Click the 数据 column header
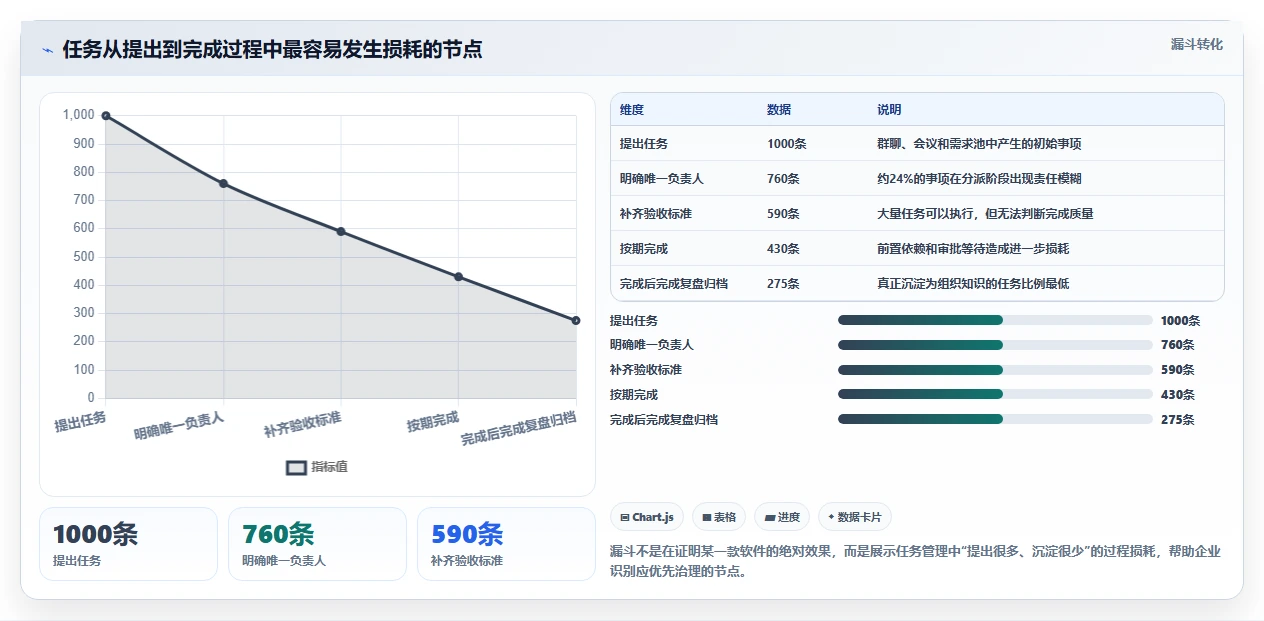 (779, 110)
